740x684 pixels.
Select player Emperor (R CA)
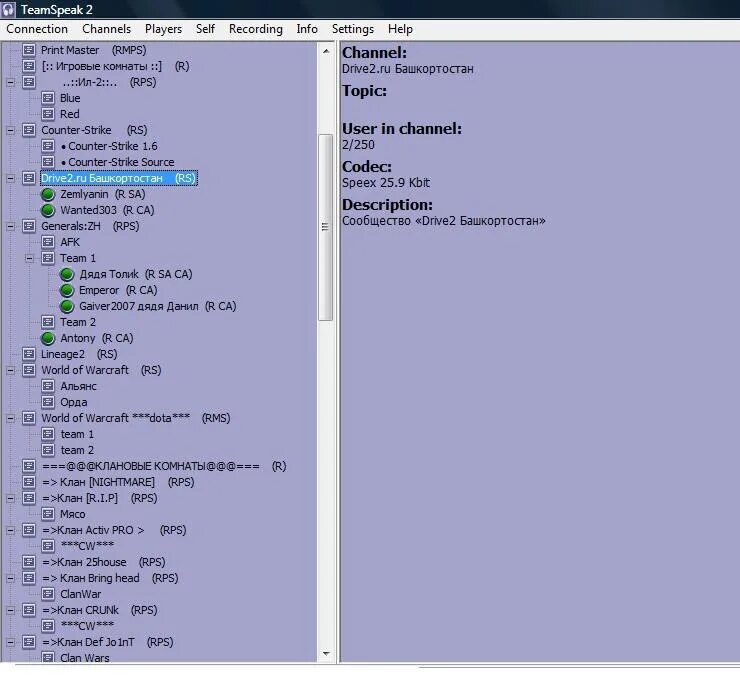tap(118, 290)
